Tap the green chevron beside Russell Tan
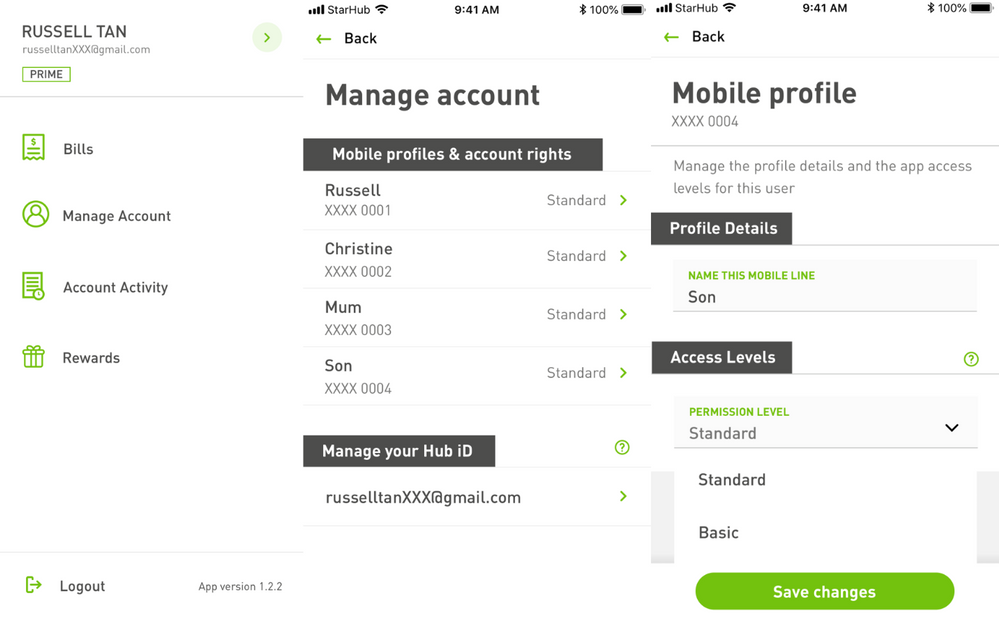 click(x=267, y=38)
